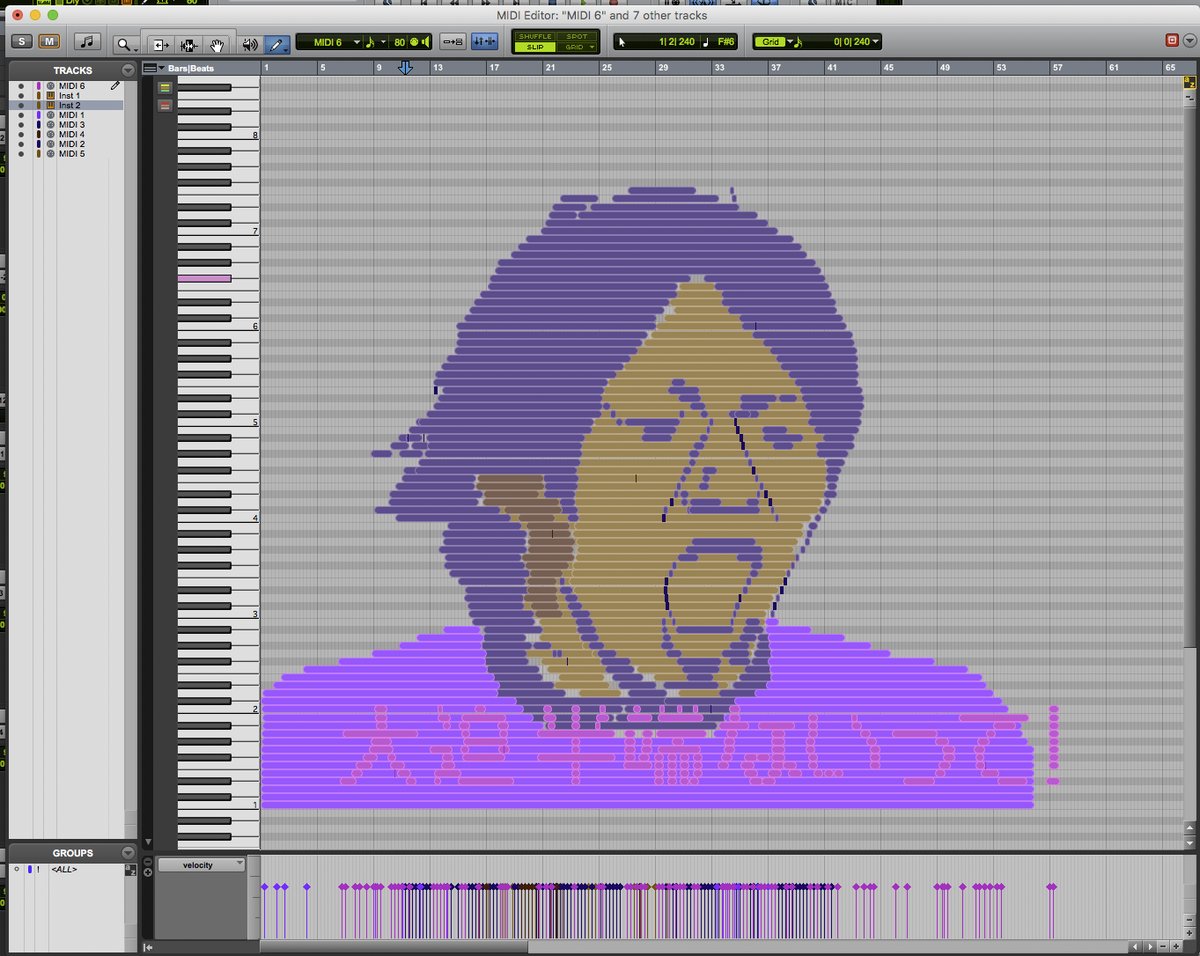Switch to Spot edit mode
This screenshot has height=956, width=1200.
pyautogui.click(x=577, y=36)
